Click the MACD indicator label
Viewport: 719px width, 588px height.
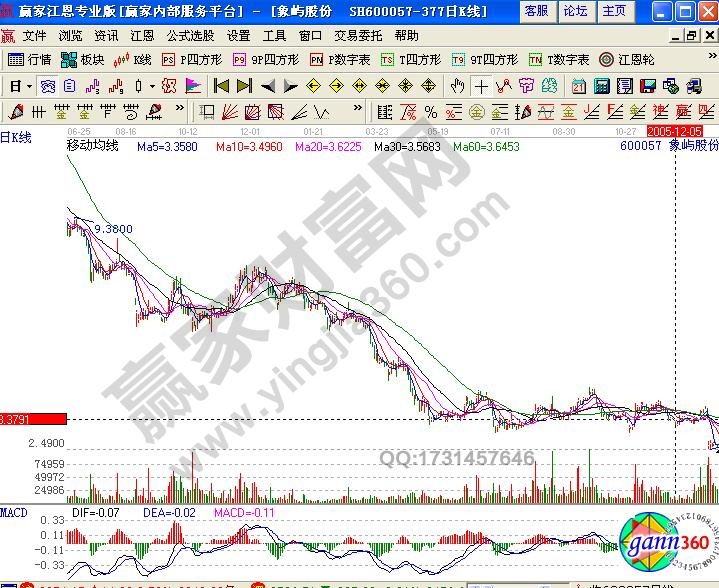coord(14,512)
